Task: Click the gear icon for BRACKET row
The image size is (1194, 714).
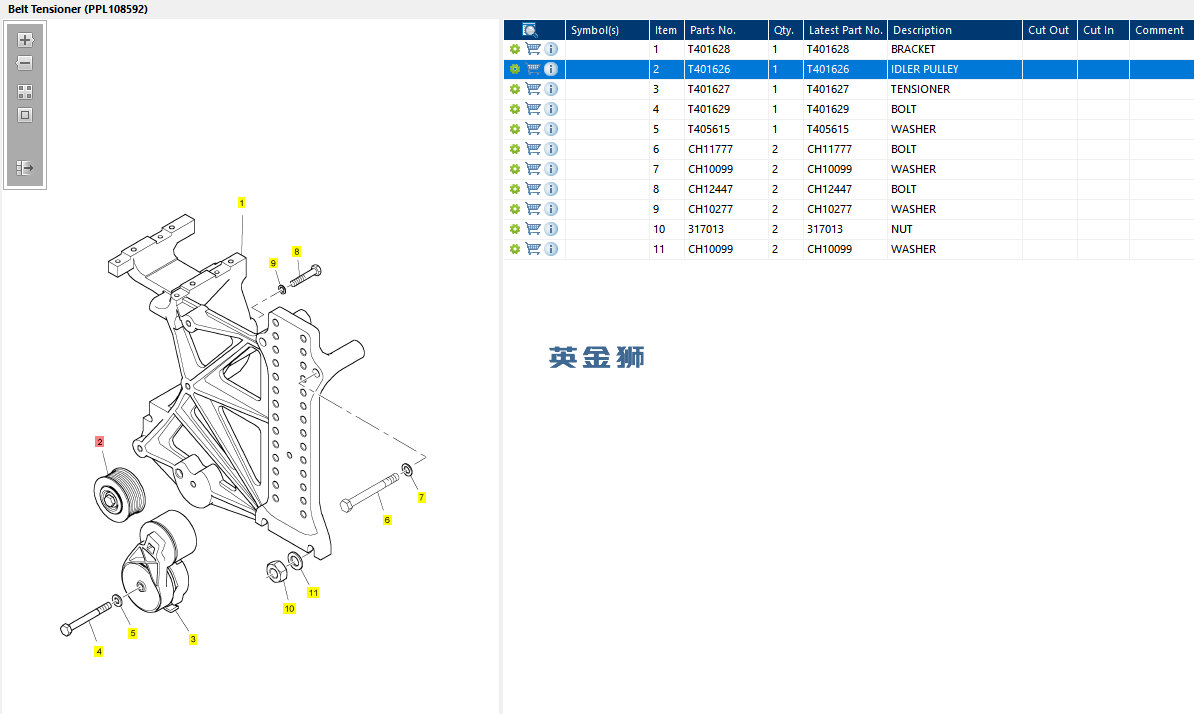Action: tap(515, 49)
